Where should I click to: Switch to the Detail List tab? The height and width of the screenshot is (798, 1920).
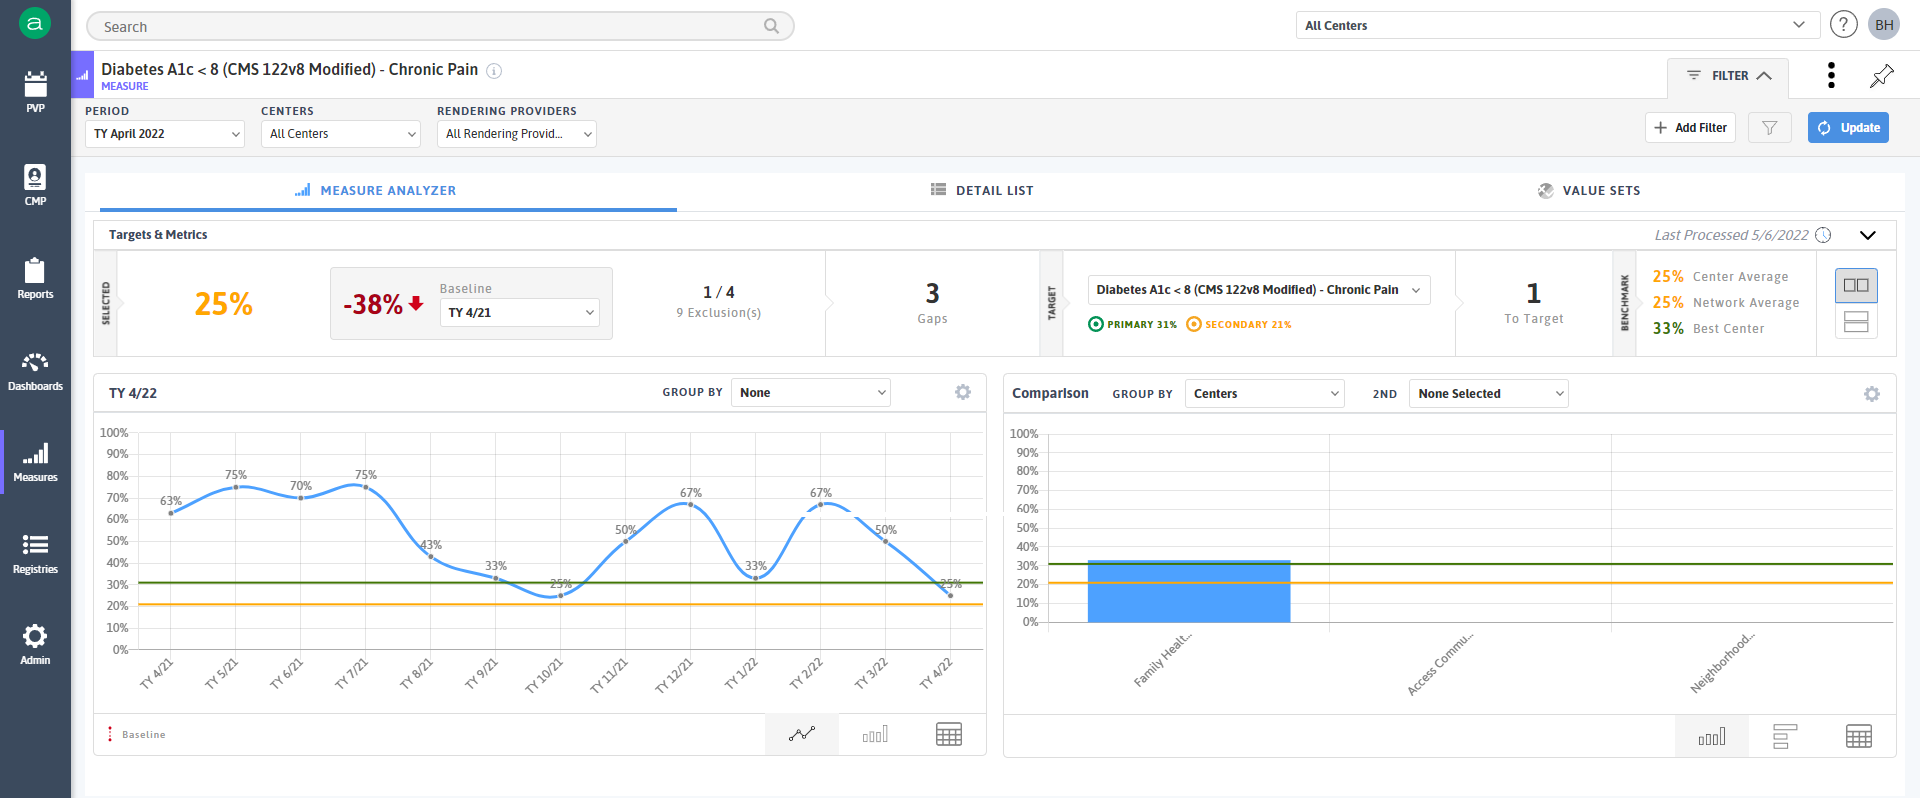click(x=982, y=190)
